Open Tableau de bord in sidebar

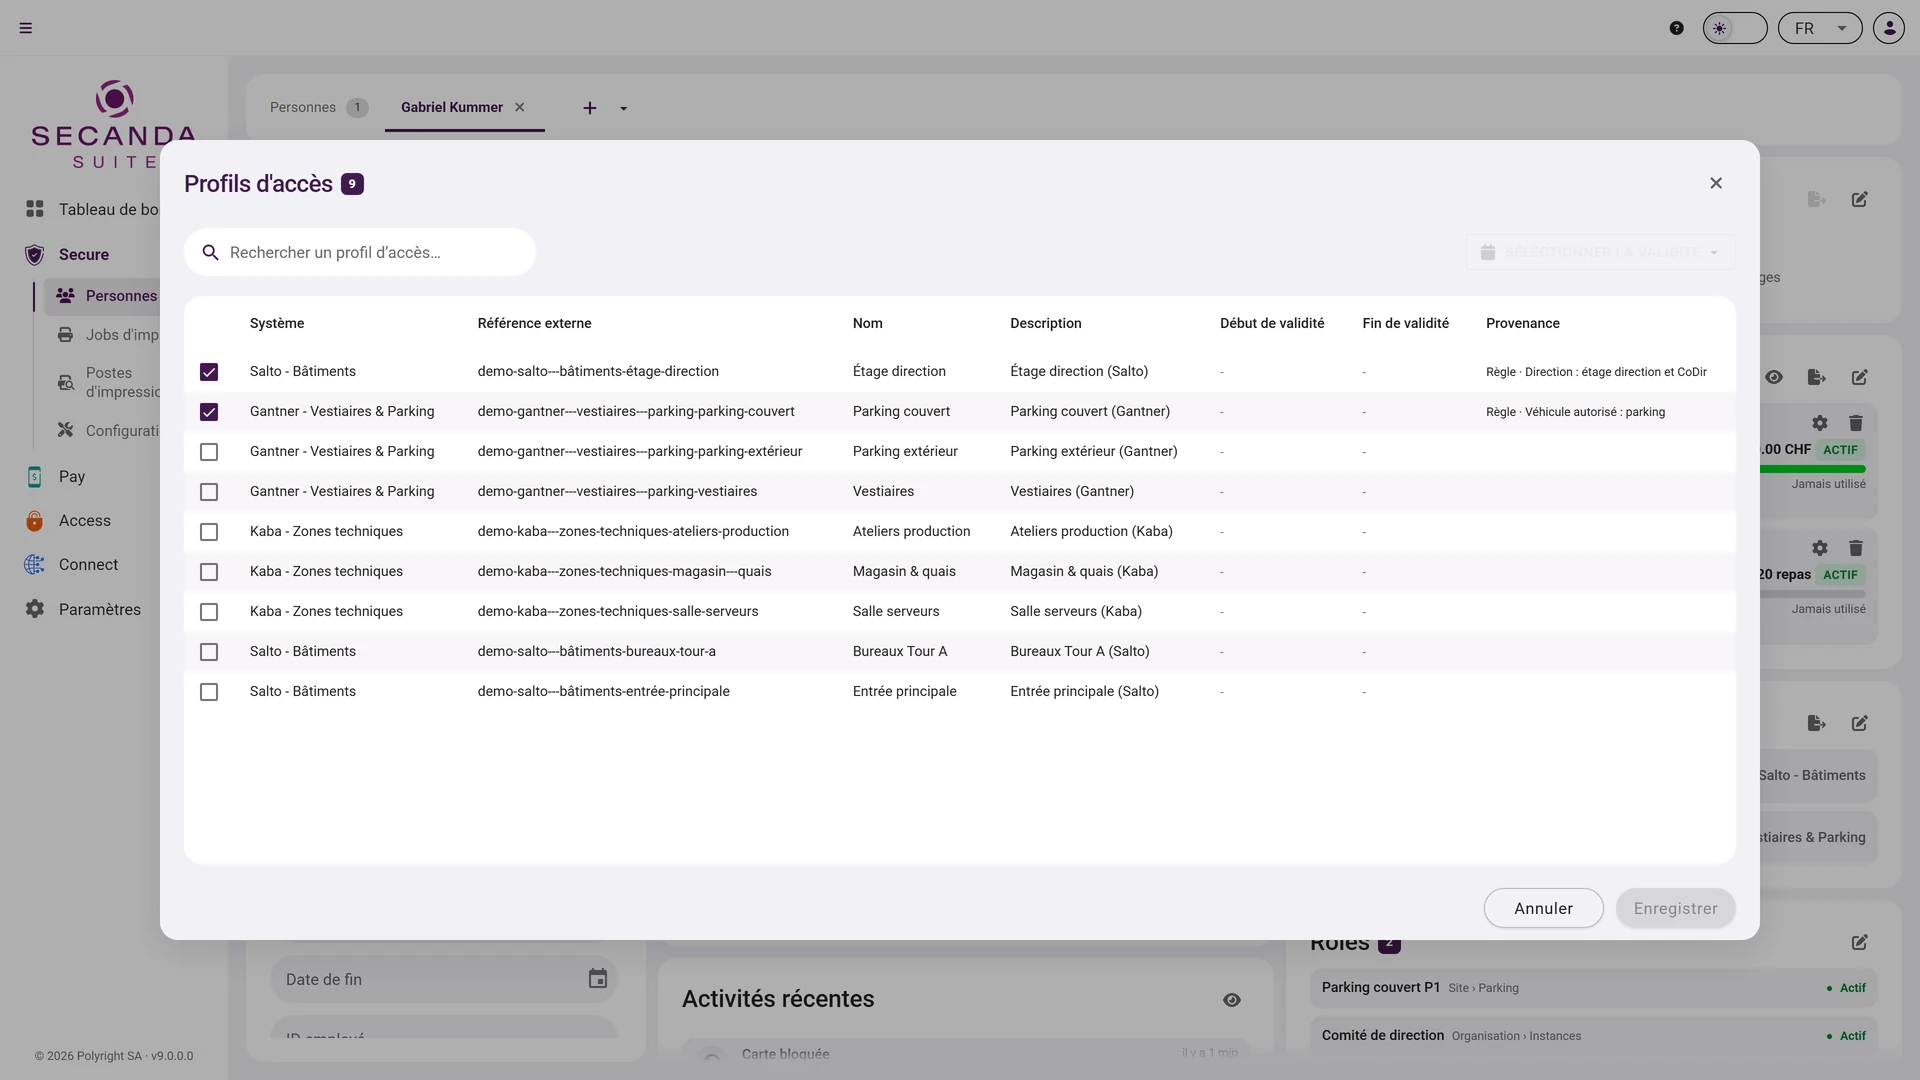click(93, 209)
